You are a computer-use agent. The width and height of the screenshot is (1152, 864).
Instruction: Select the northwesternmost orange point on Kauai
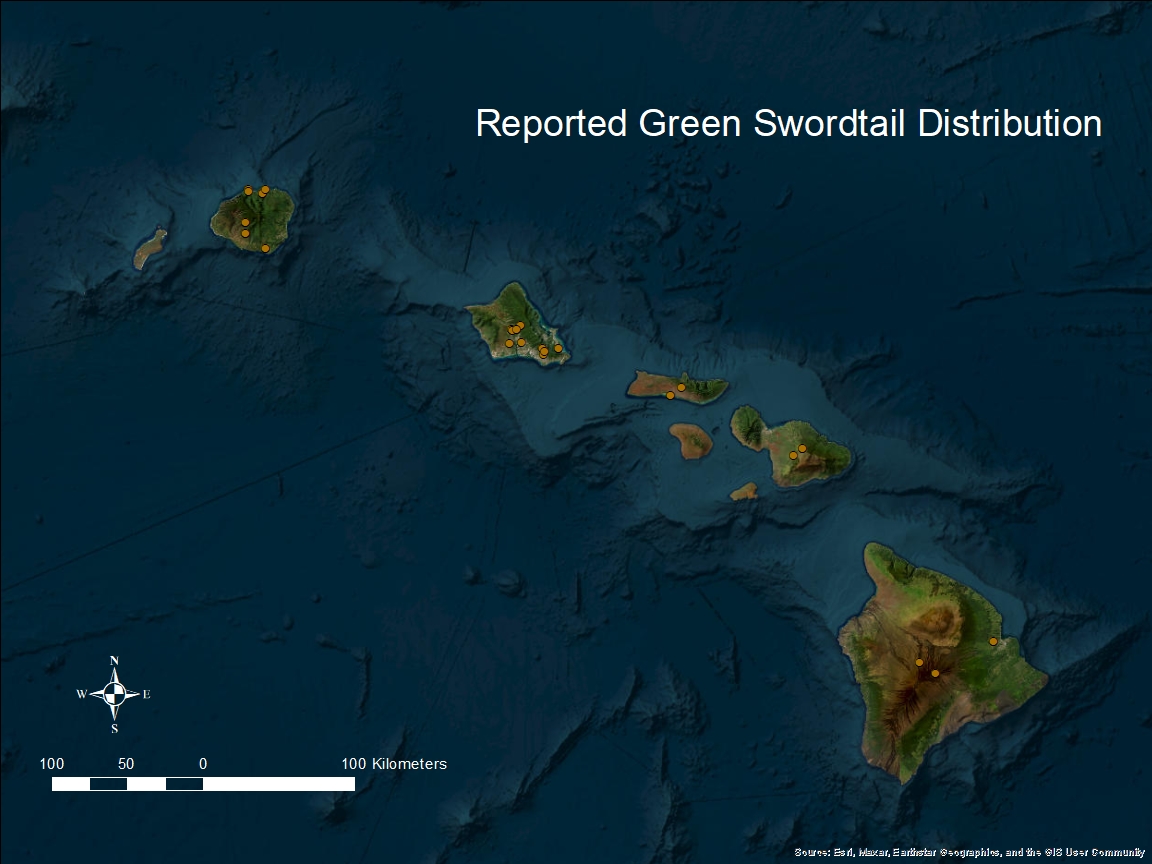pos(248,191)
